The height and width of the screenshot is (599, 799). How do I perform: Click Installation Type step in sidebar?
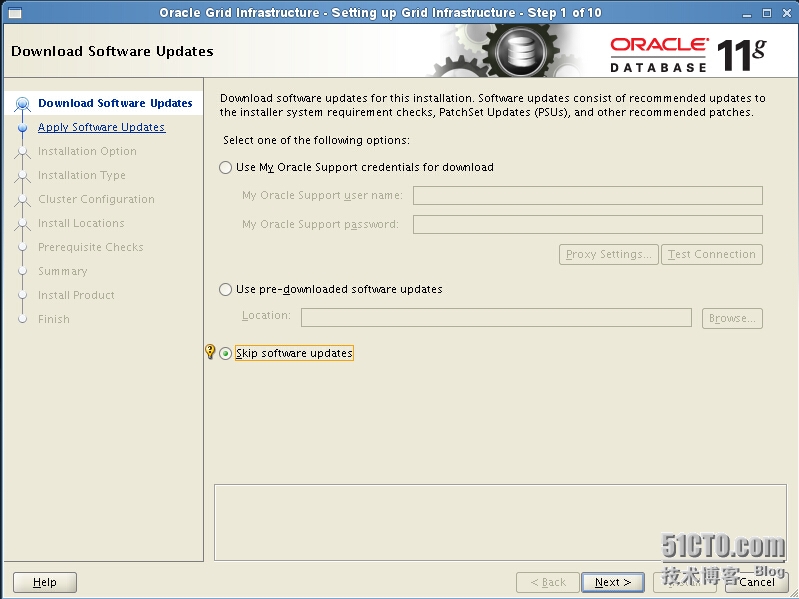82,175
